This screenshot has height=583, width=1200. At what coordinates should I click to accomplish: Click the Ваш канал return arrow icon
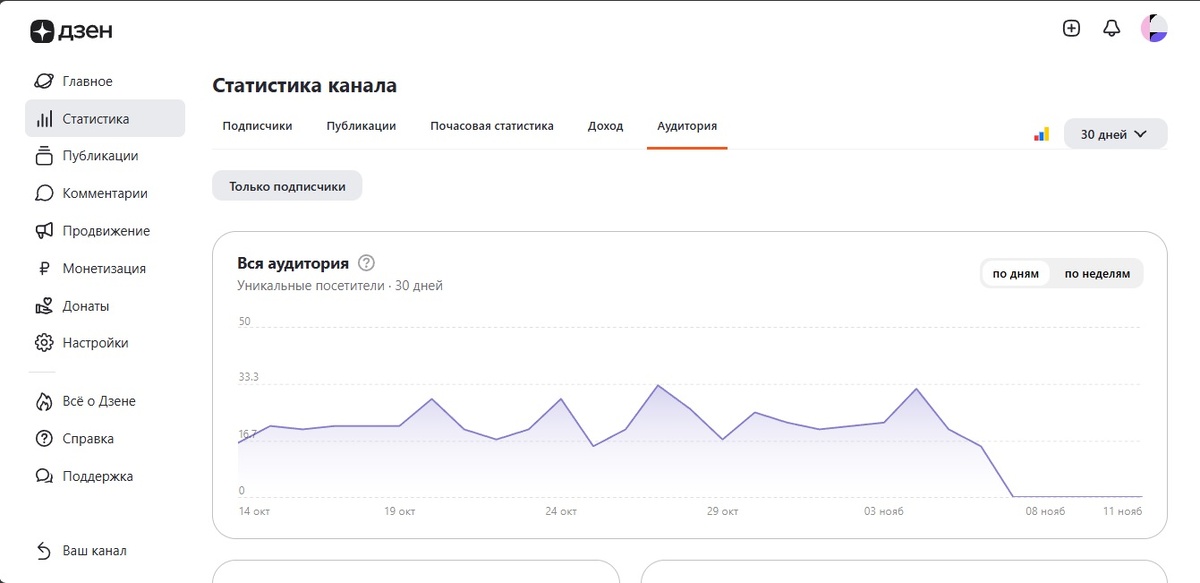[x=44, y=551]
